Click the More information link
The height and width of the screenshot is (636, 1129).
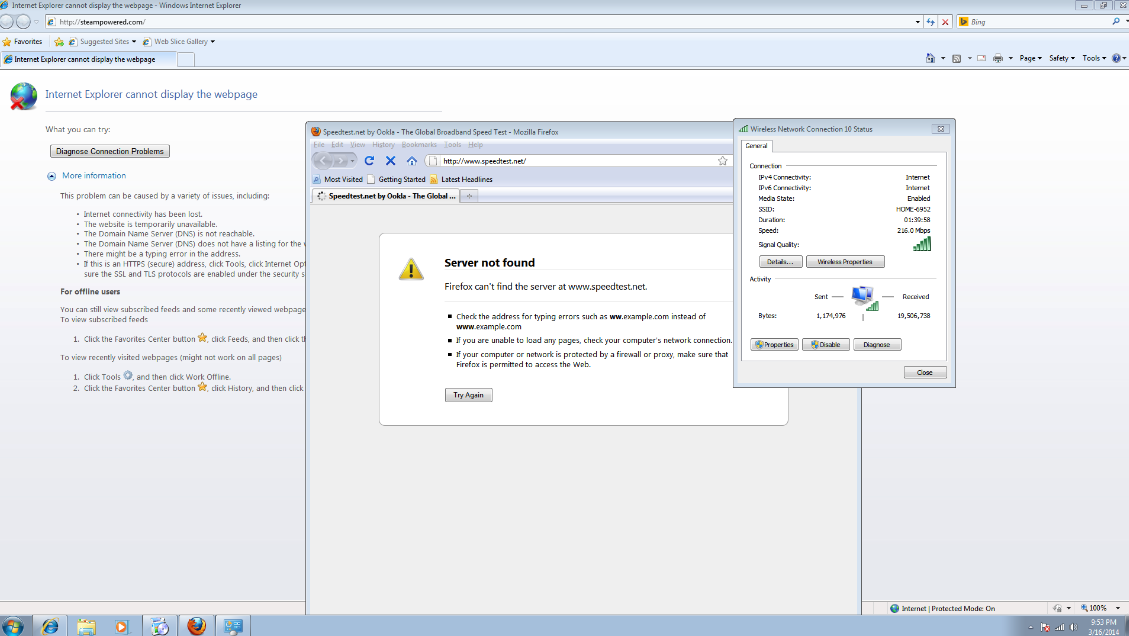[94, 176]
